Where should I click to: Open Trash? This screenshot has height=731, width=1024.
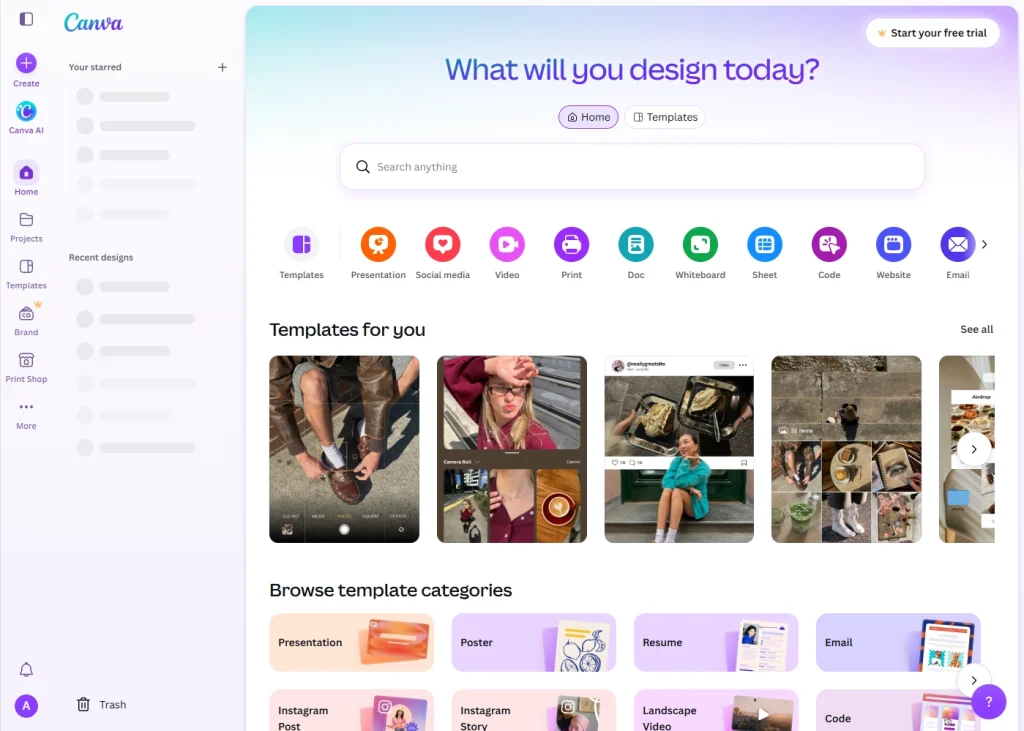(x=102, y=704)
